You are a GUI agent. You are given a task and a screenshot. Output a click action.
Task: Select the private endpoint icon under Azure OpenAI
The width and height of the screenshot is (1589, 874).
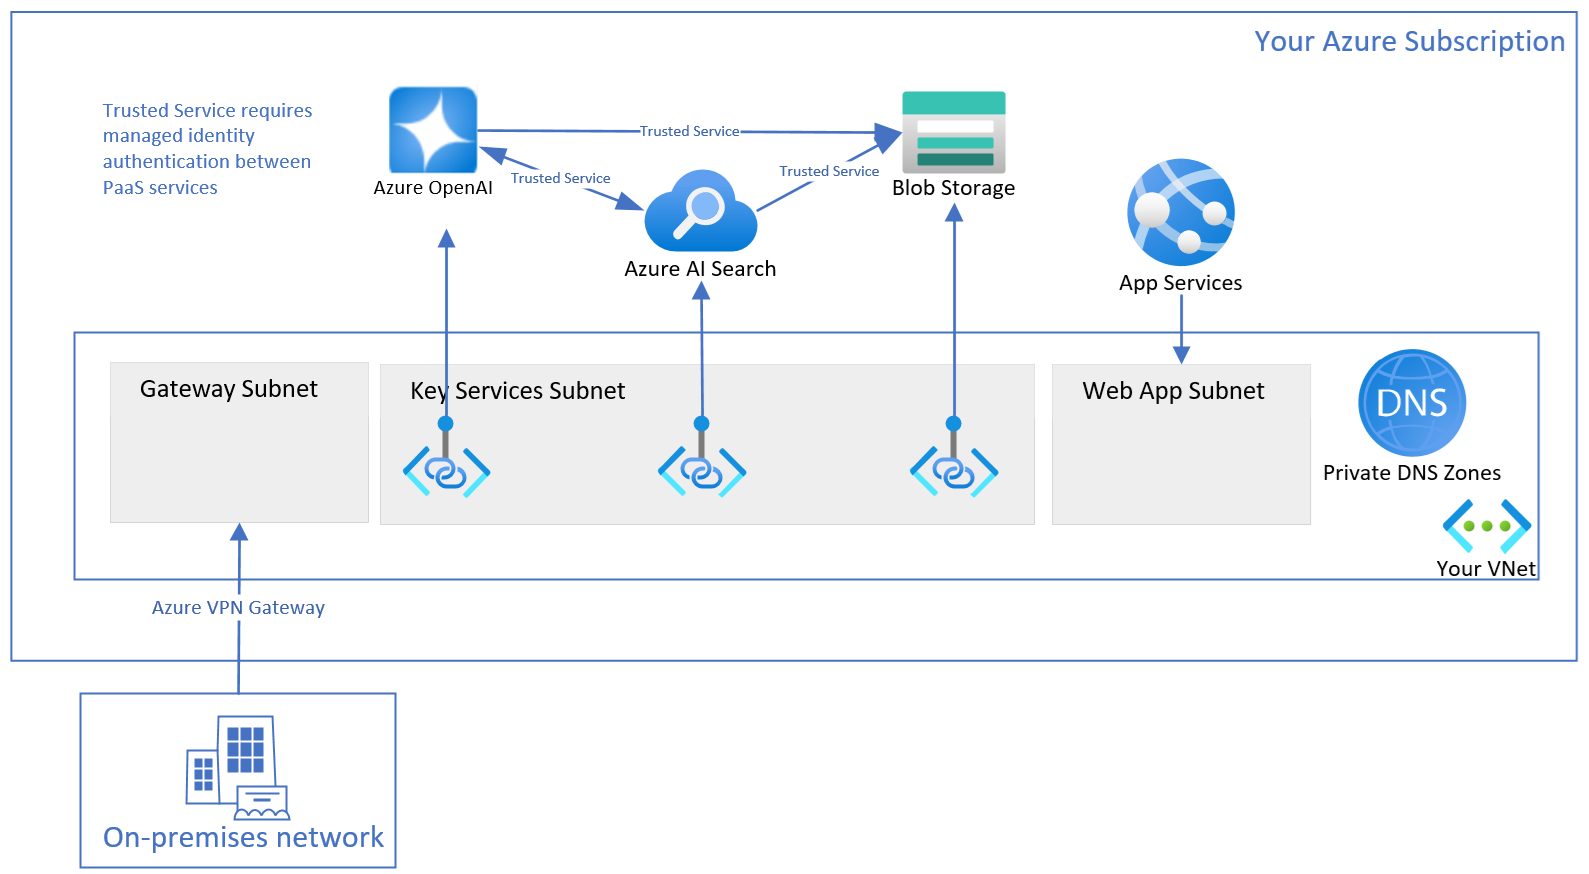click(x=446, y=470)
